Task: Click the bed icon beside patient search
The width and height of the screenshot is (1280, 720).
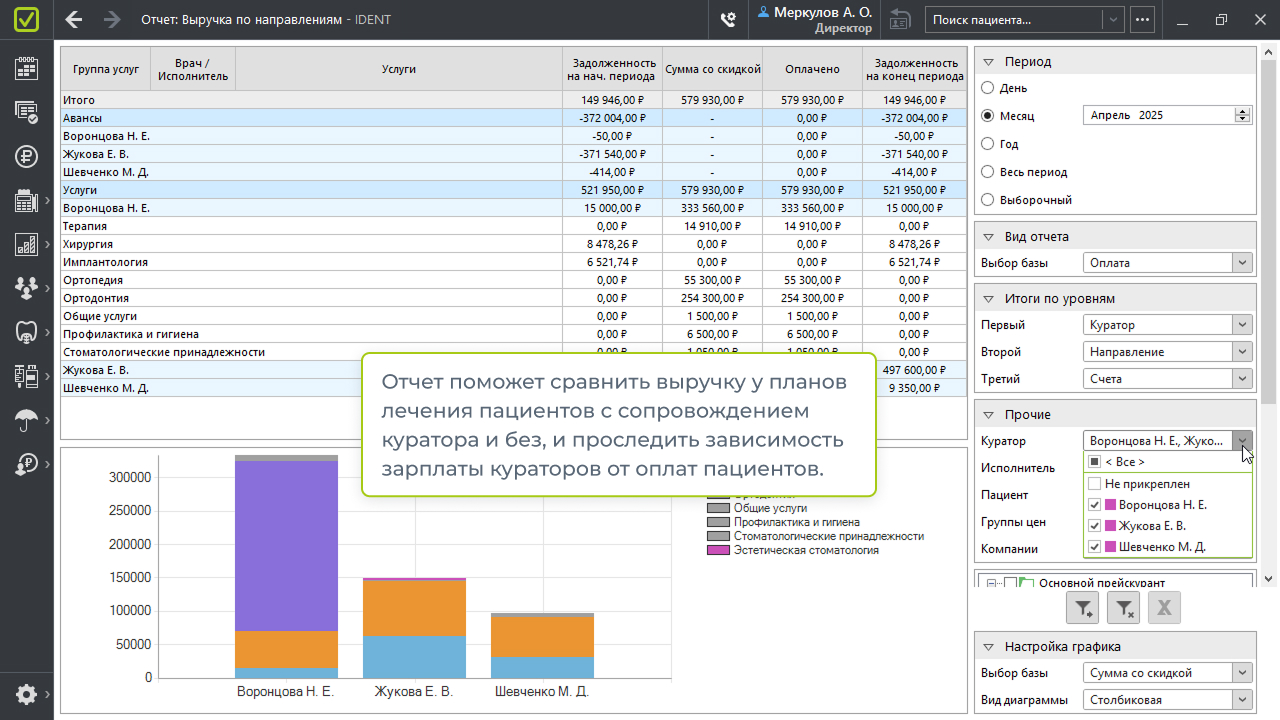Action: tap(901, 19)
